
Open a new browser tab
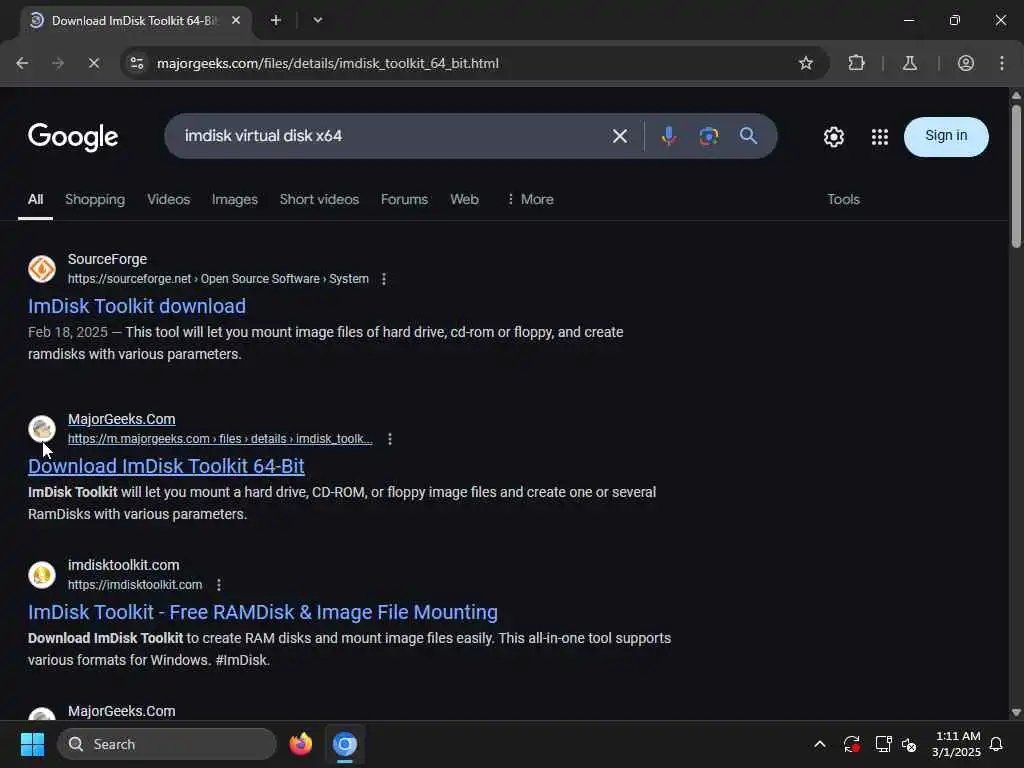click(276, 20)
